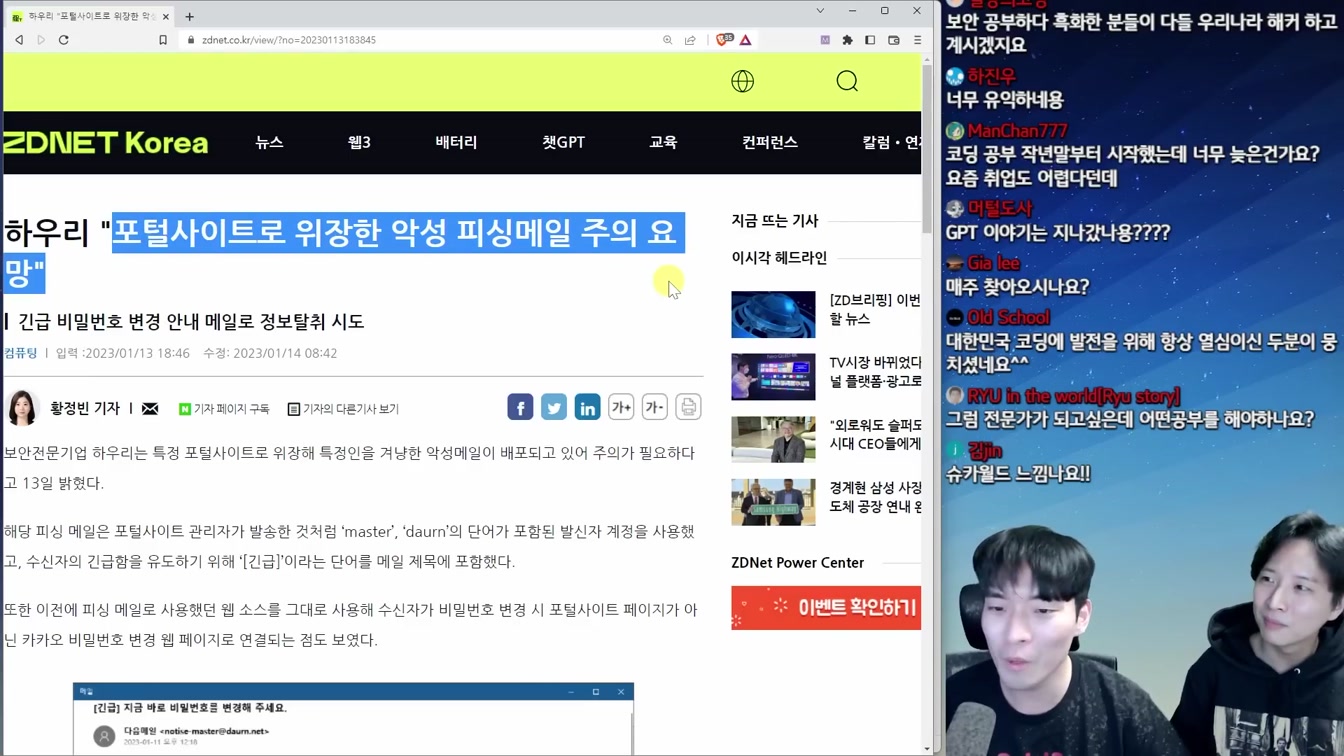This screenshot has height=756, width=1344.
Task: Click the email screenshot image in article
Action: (x=353, y=719)
